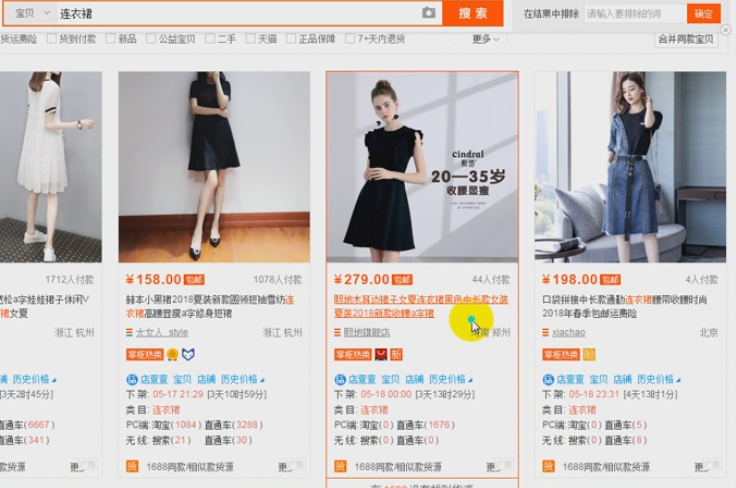Screen dimensions: 736x488
Task: Select the 店铺 tab on the ¥158.00 item
Action: pos(206,379)
